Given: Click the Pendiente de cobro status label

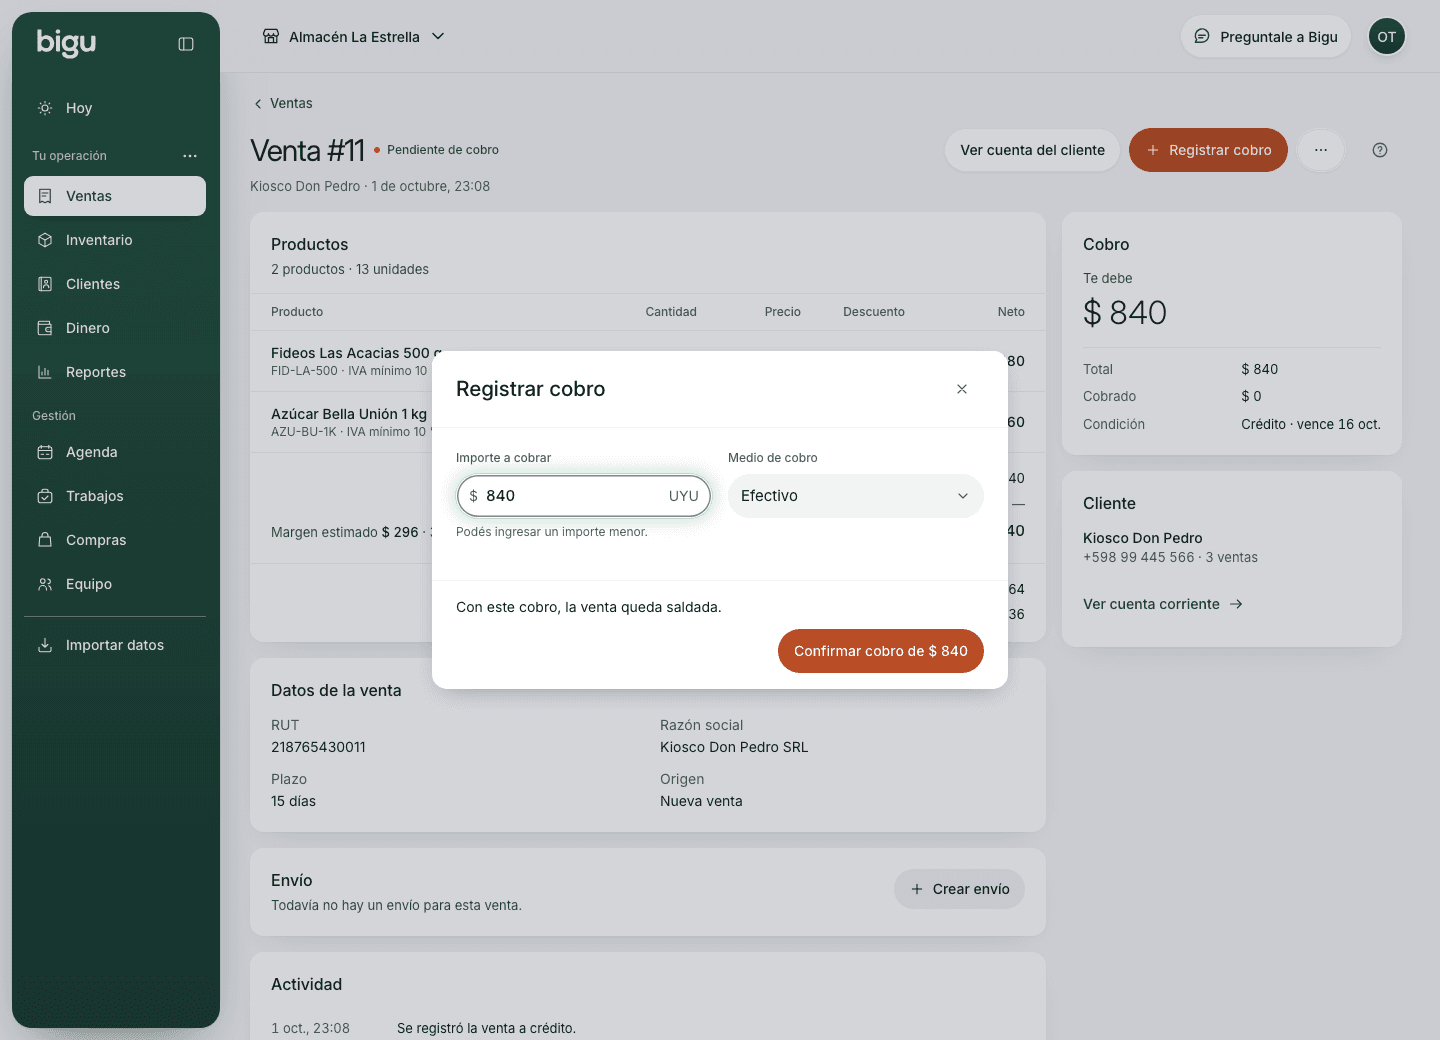Looking at the screenshot, I should coord(443,150).
